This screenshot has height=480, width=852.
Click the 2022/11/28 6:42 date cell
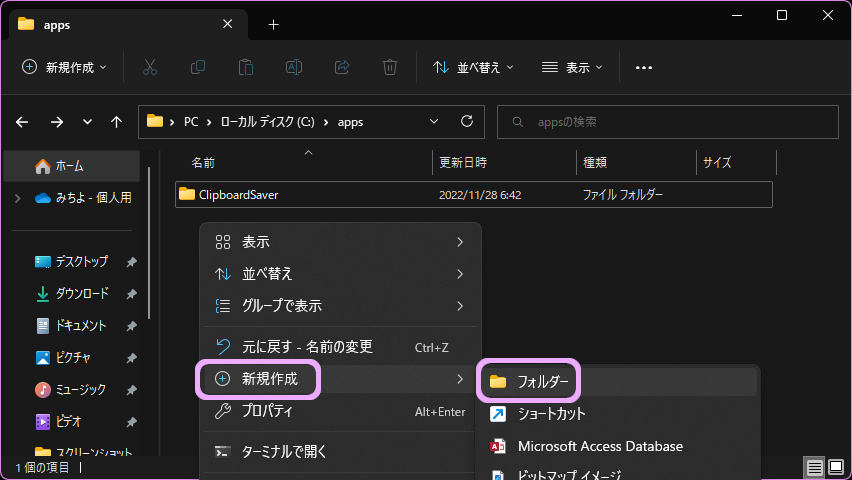click(480, 195)
